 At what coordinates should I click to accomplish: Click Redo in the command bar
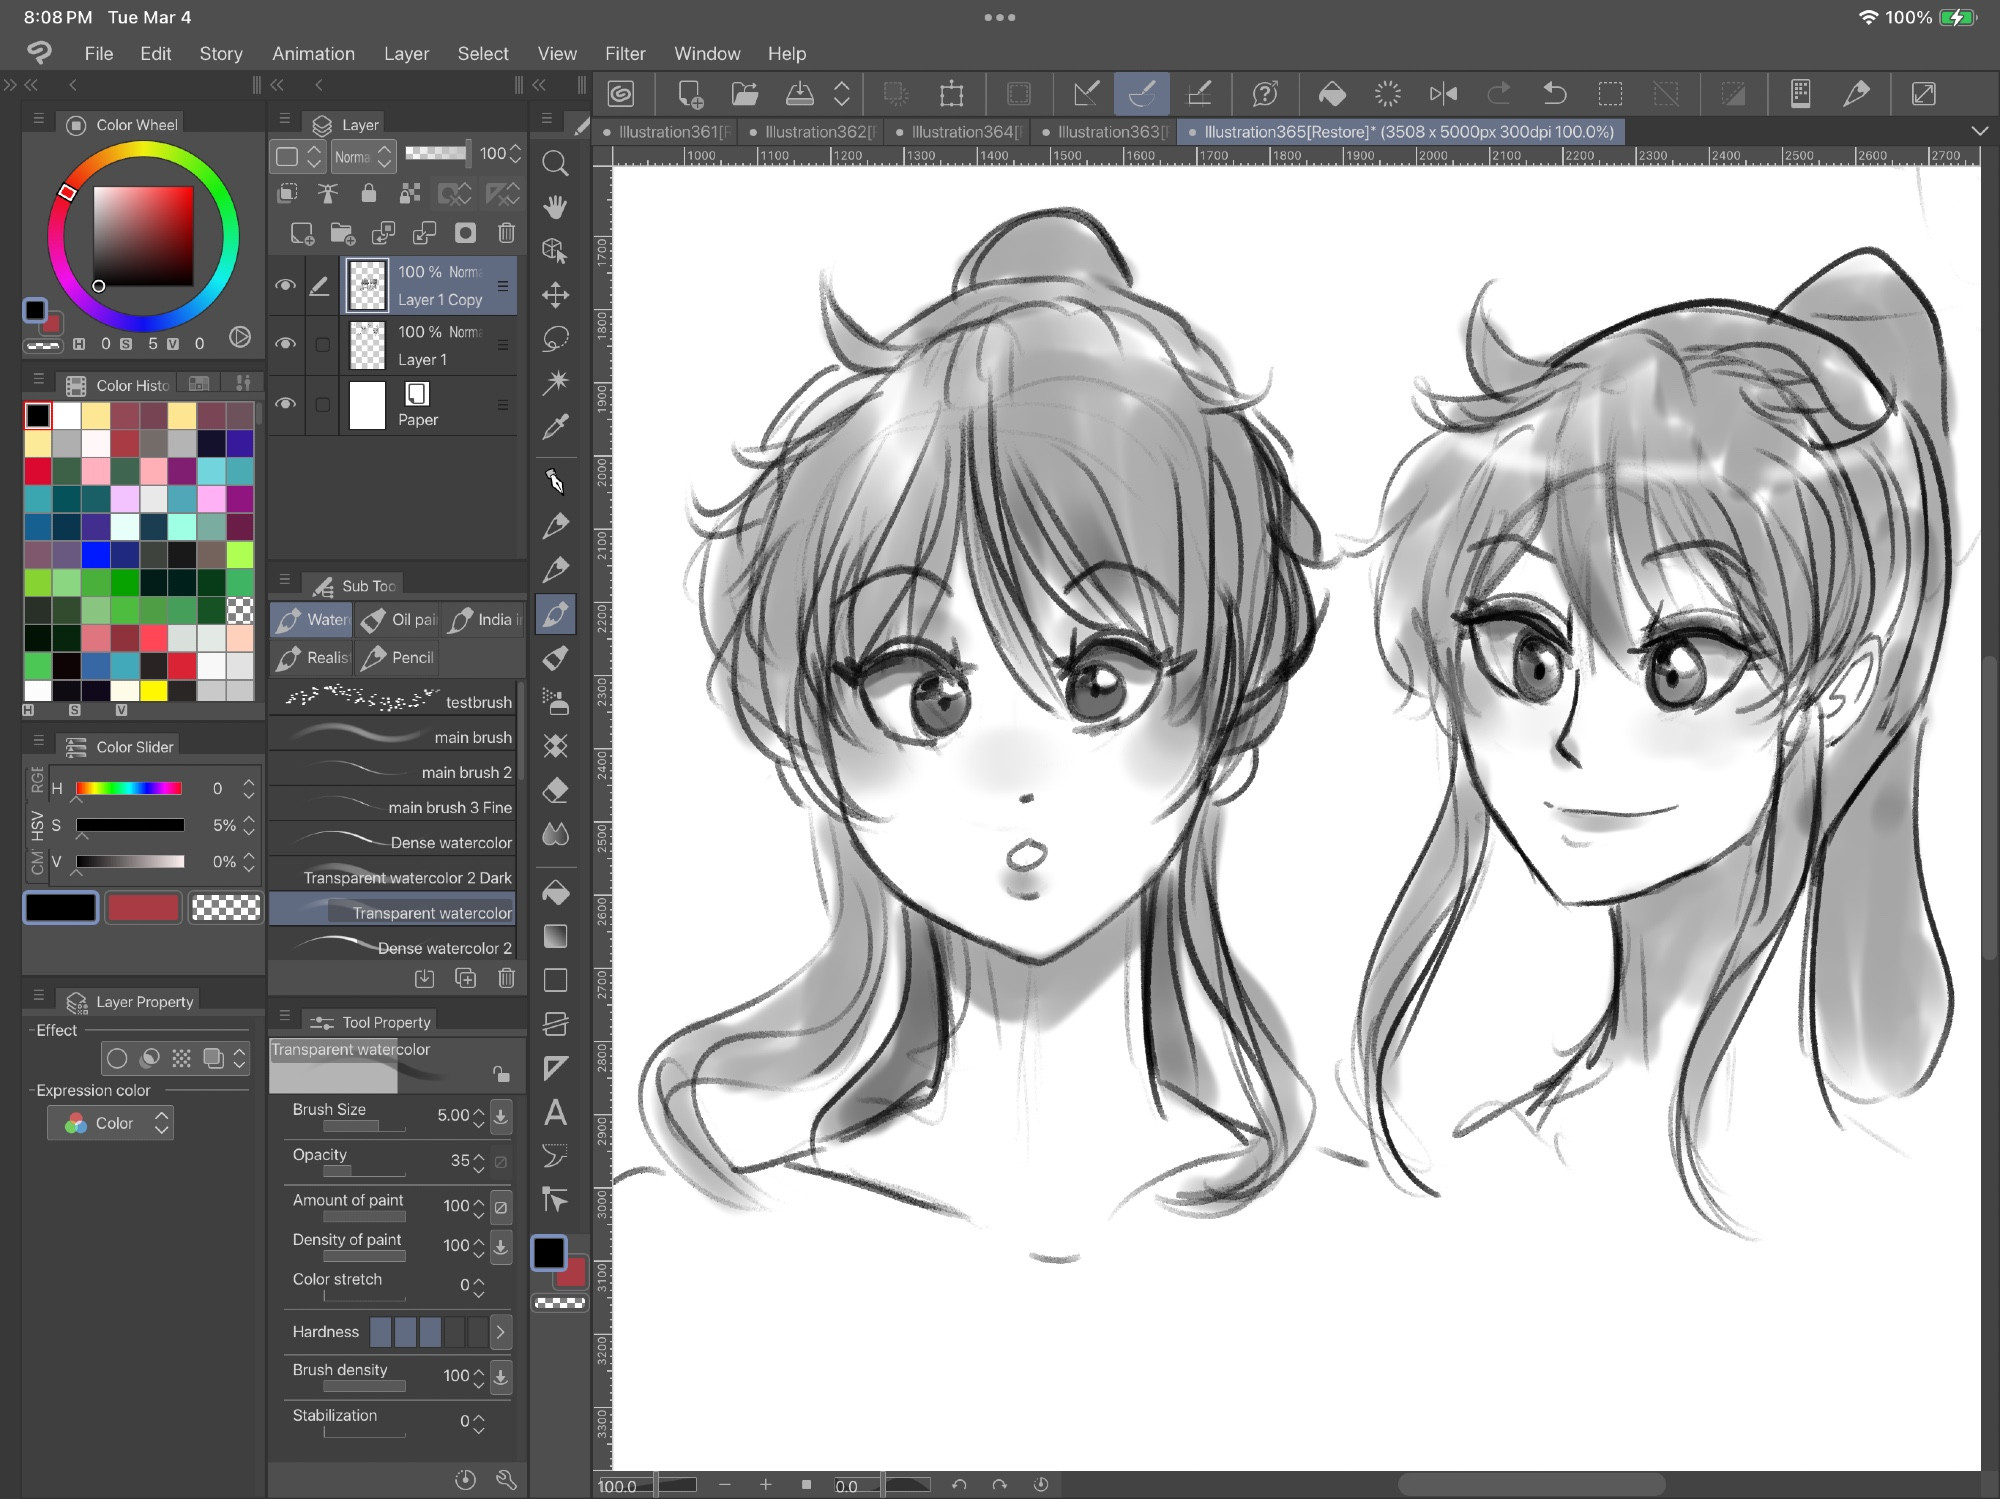tap(1498, 94)
